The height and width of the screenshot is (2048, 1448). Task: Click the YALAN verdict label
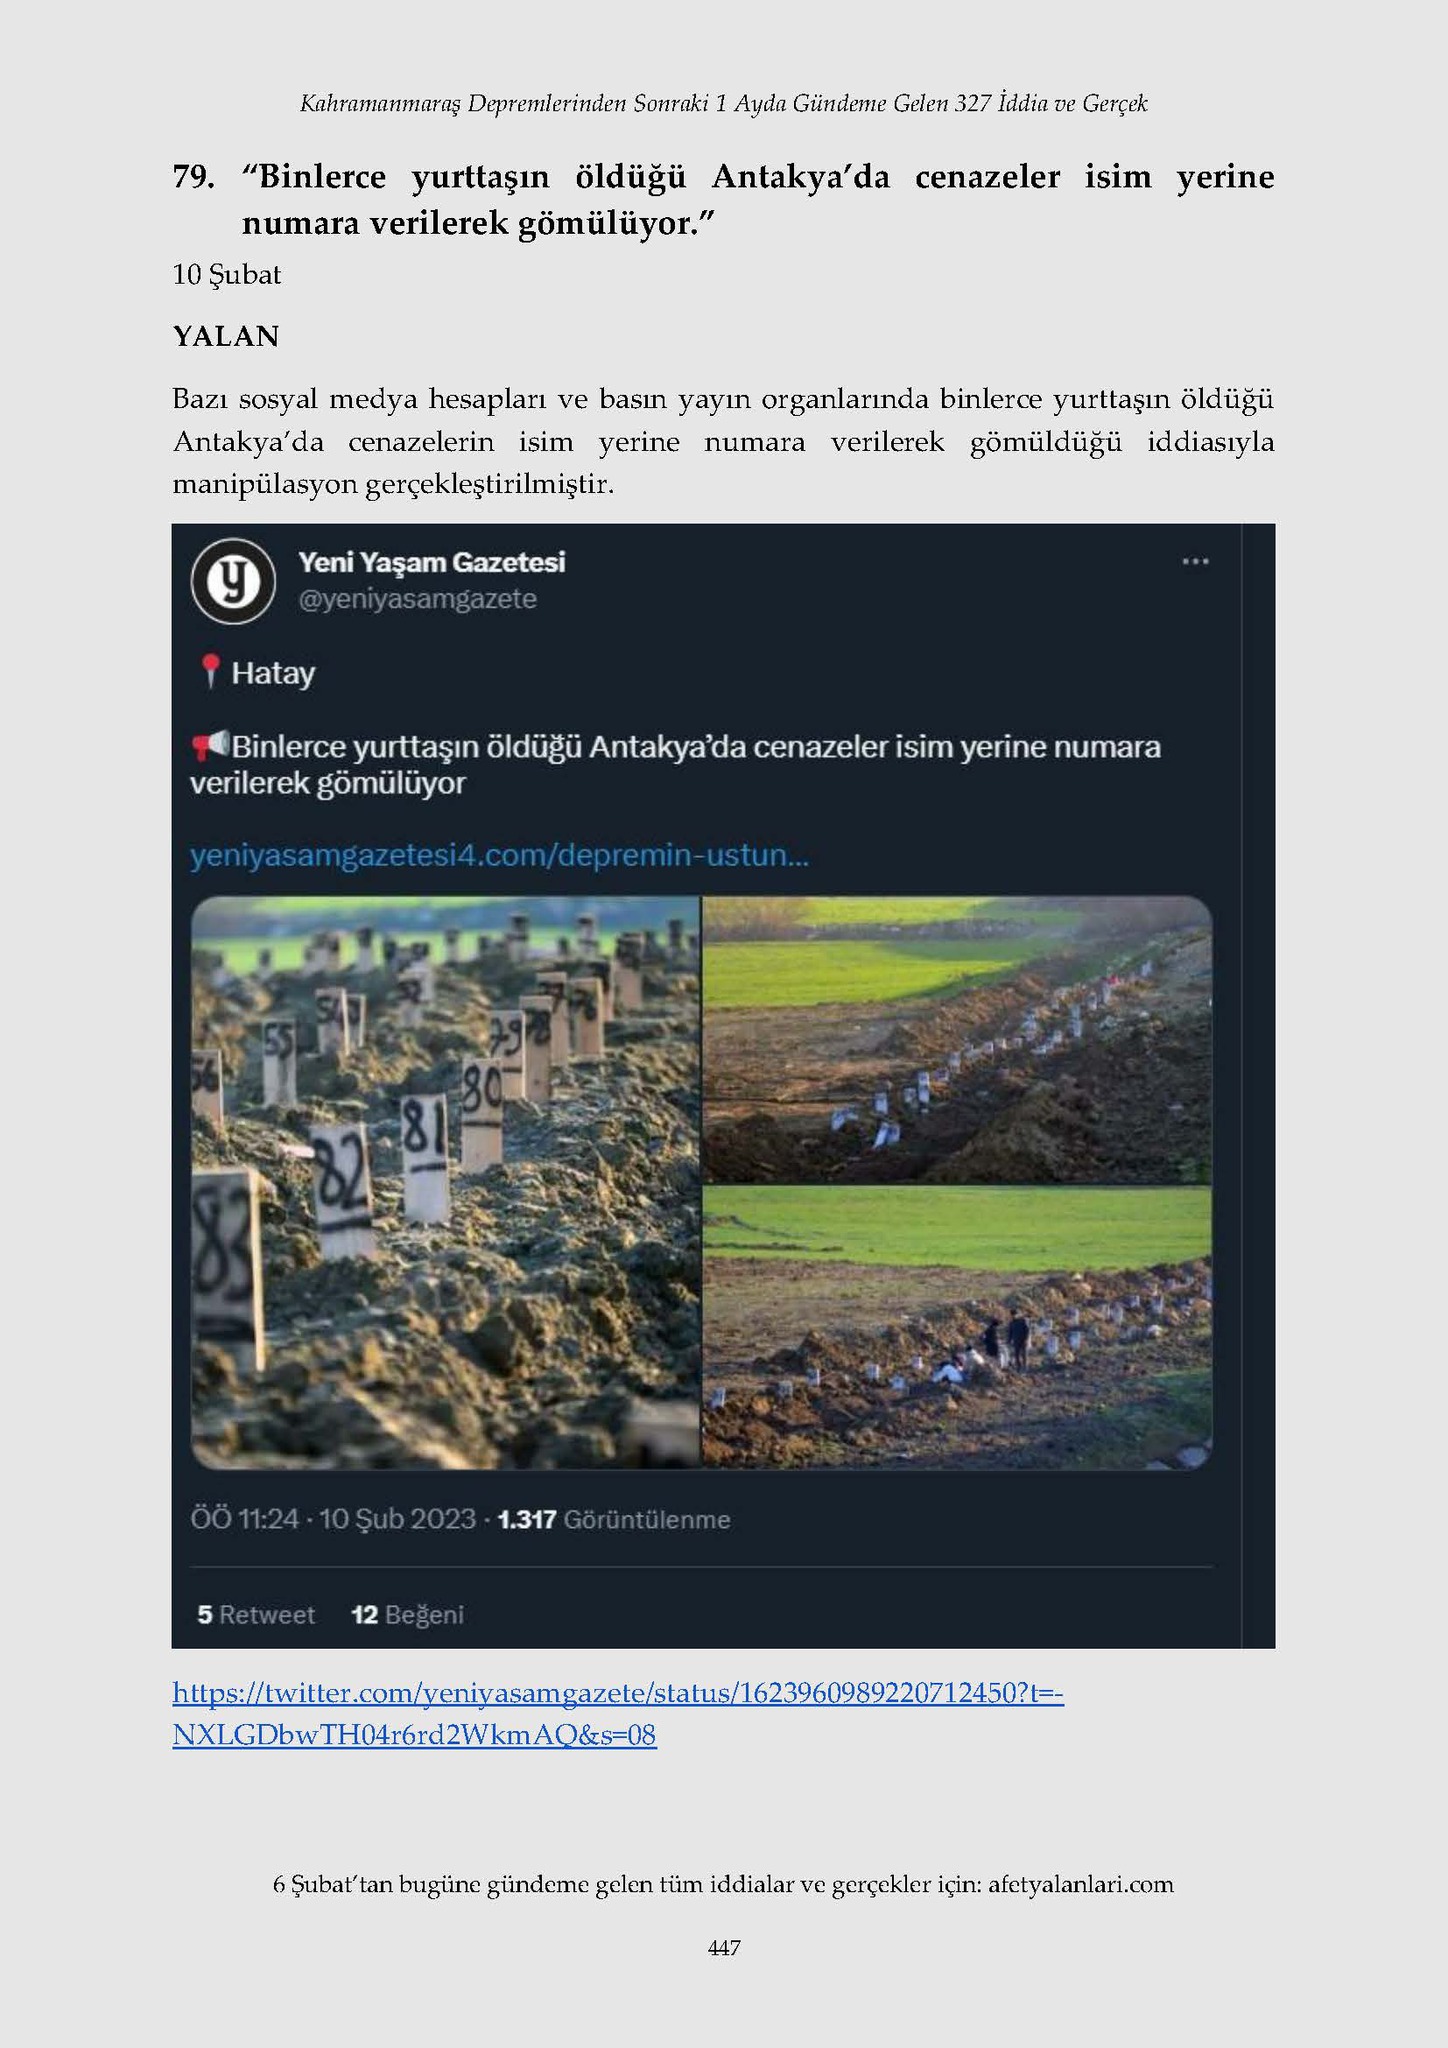[x=226, y=337]
